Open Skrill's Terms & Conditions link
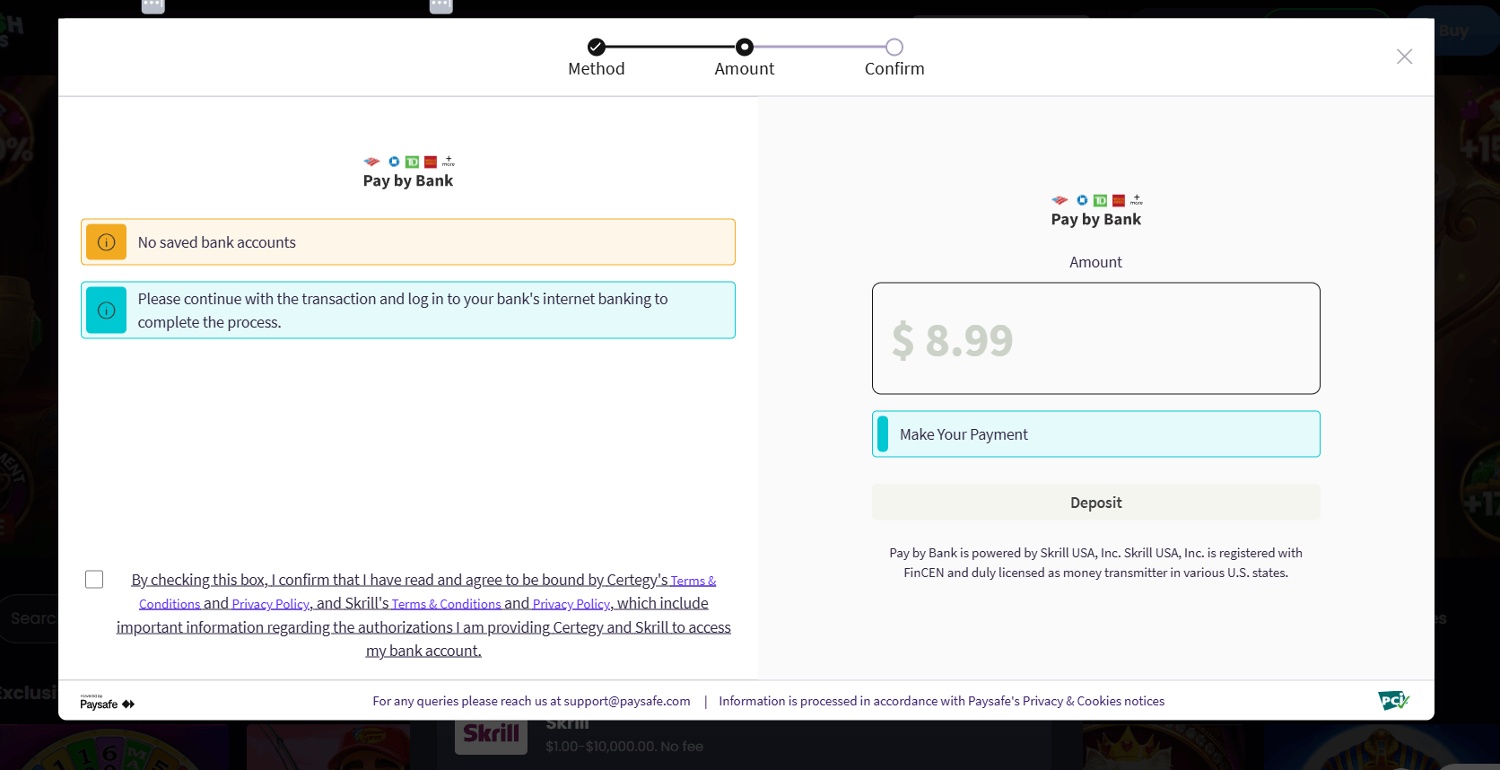 click(446, 604)
